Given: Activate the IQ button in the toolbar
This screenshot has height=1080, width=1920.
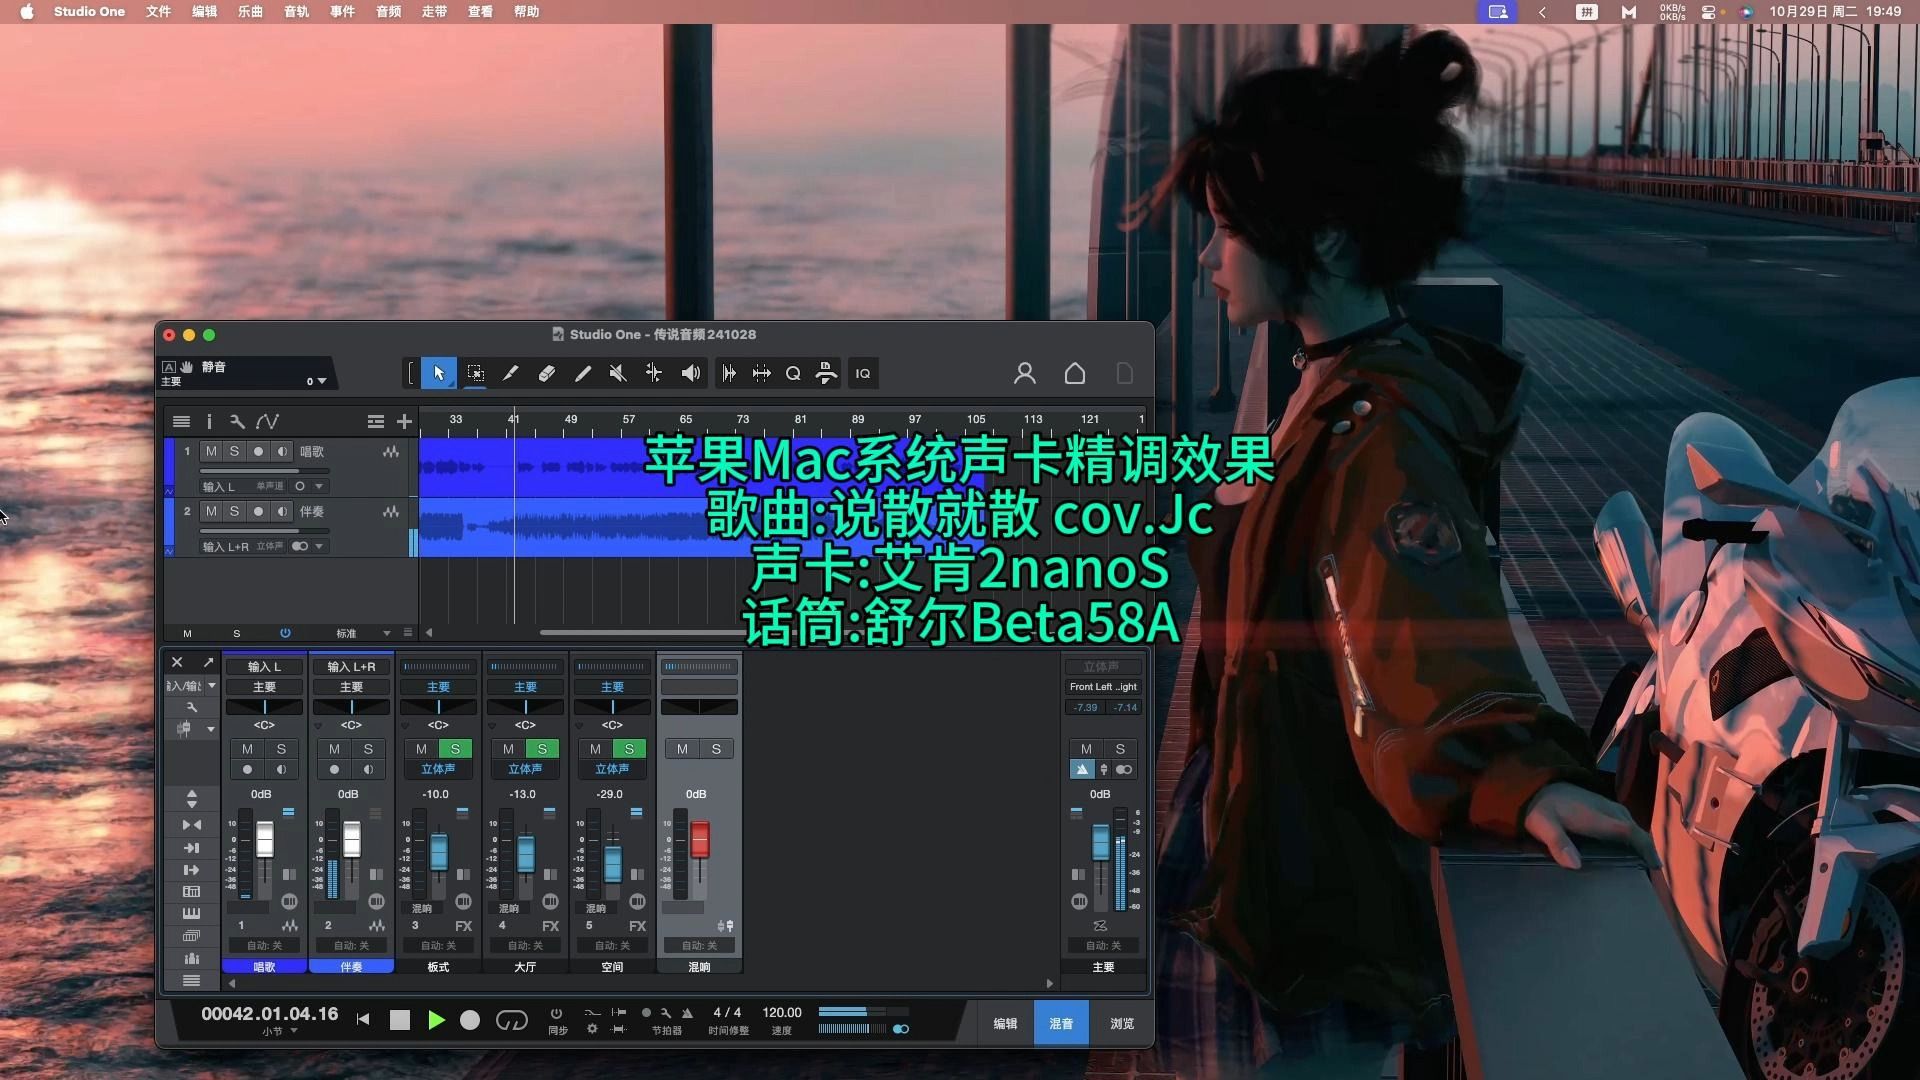Looking at the screenshot, I should [864, 373].
